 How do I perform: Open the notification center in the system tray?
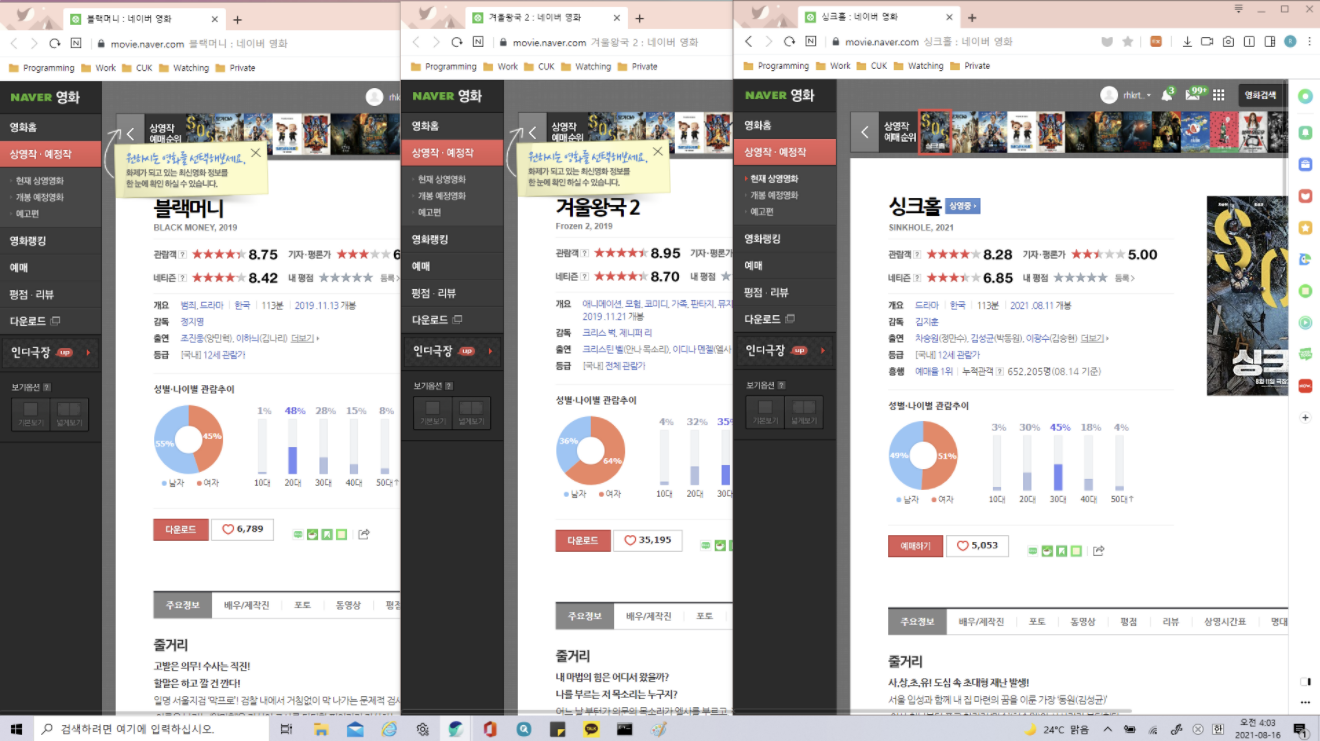(1300, 729)
